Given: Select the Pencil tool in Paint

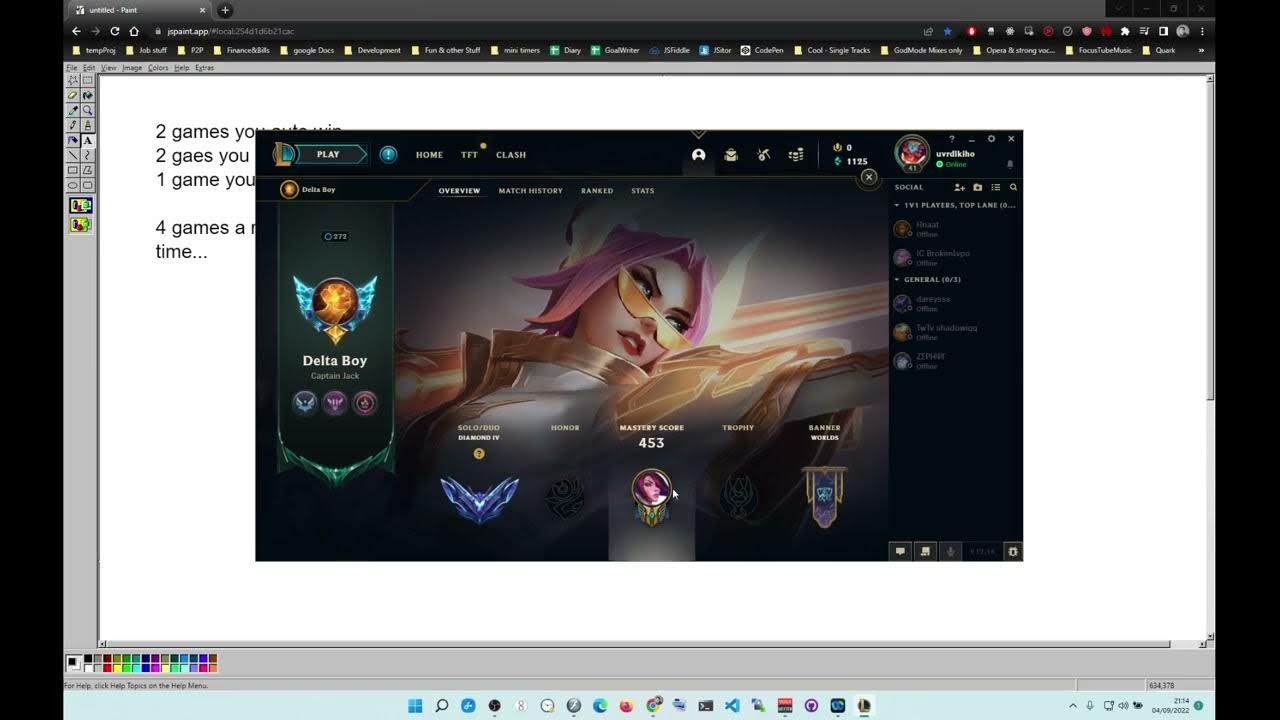Looking at the screenshot, I should pyautogui.click(x=73, y=125).
